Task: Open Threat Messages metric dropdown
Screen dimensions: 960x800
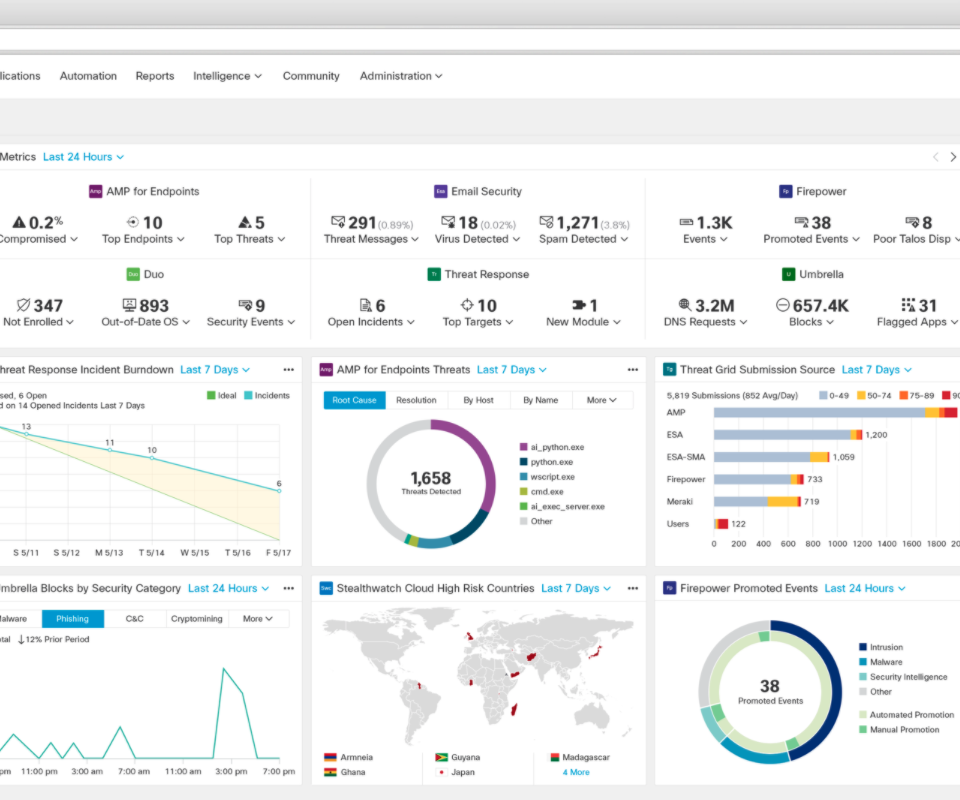Action: coord(371,239)
